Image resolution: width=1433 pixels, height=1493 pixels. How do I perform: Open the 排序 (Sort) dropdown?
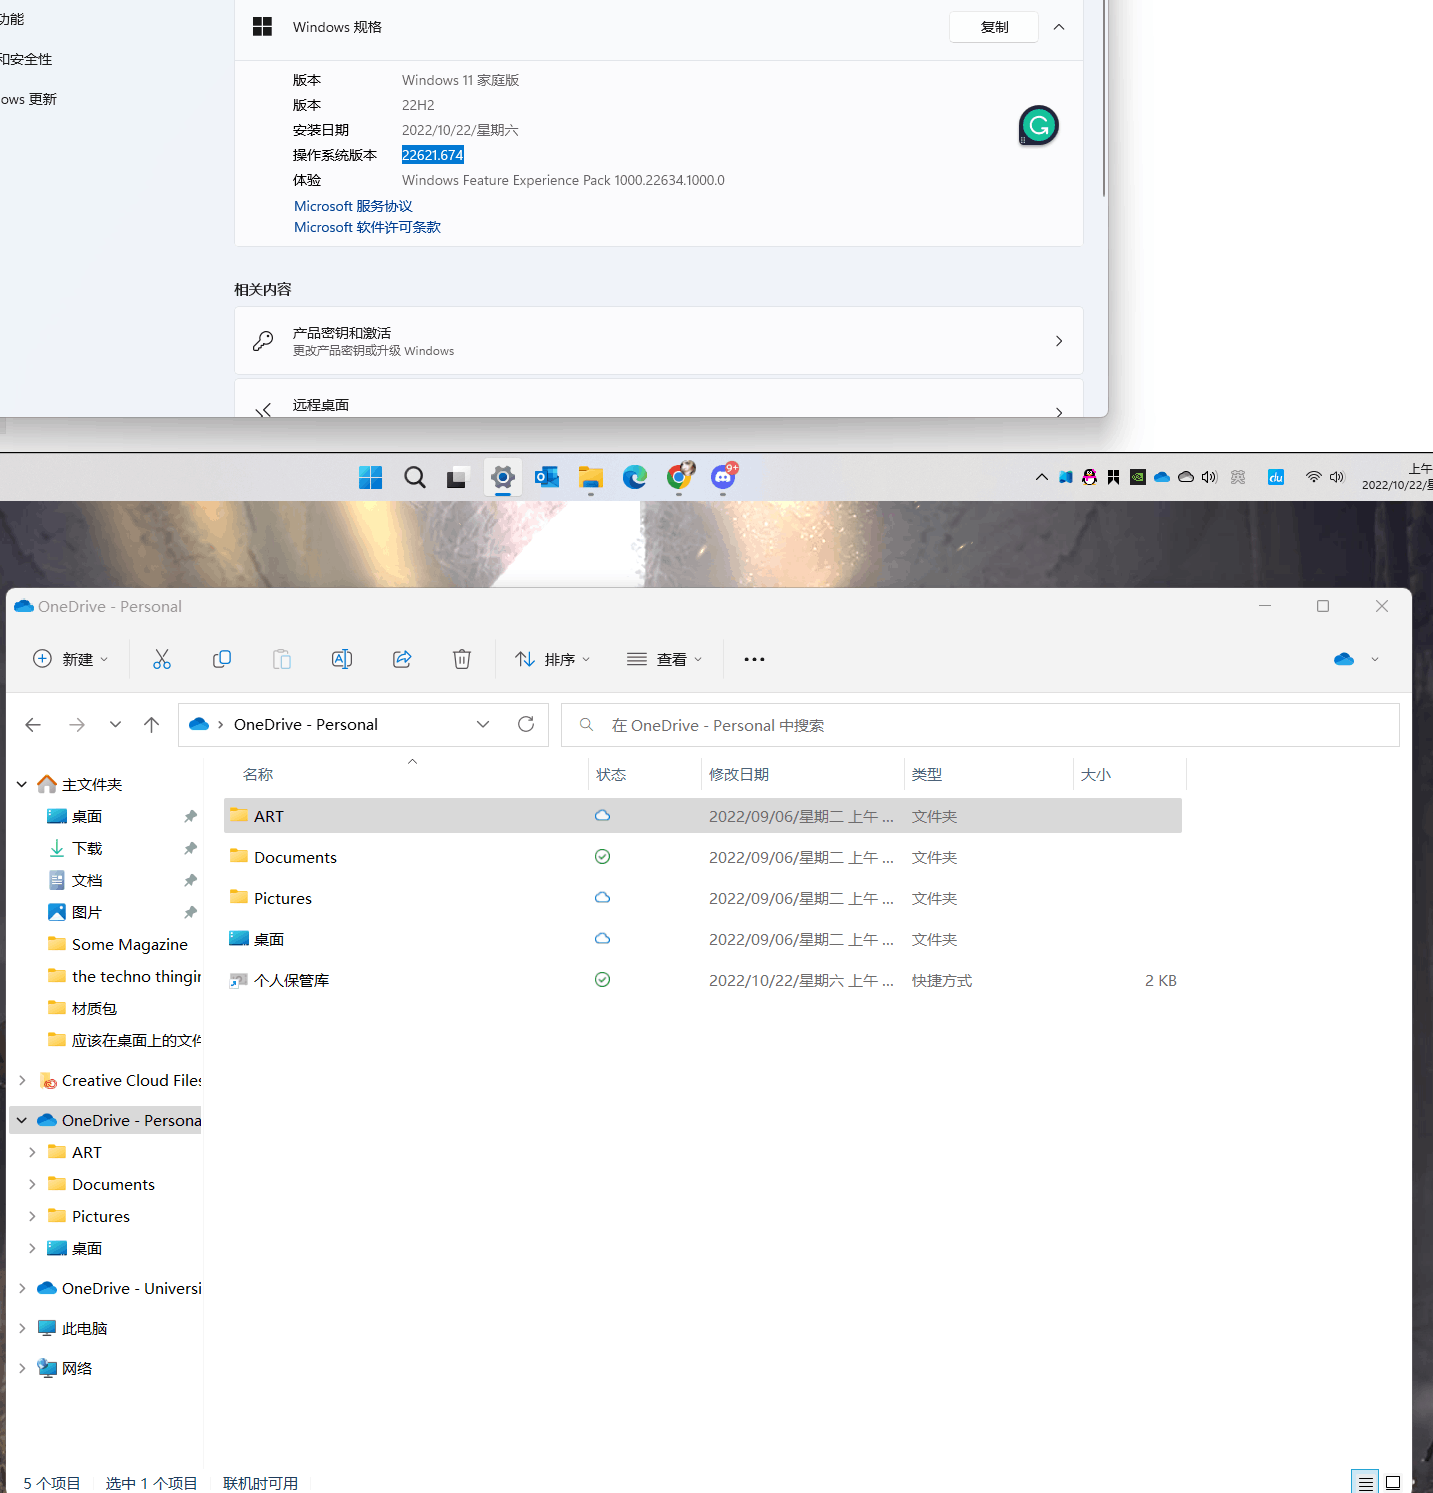click(552, 659)
